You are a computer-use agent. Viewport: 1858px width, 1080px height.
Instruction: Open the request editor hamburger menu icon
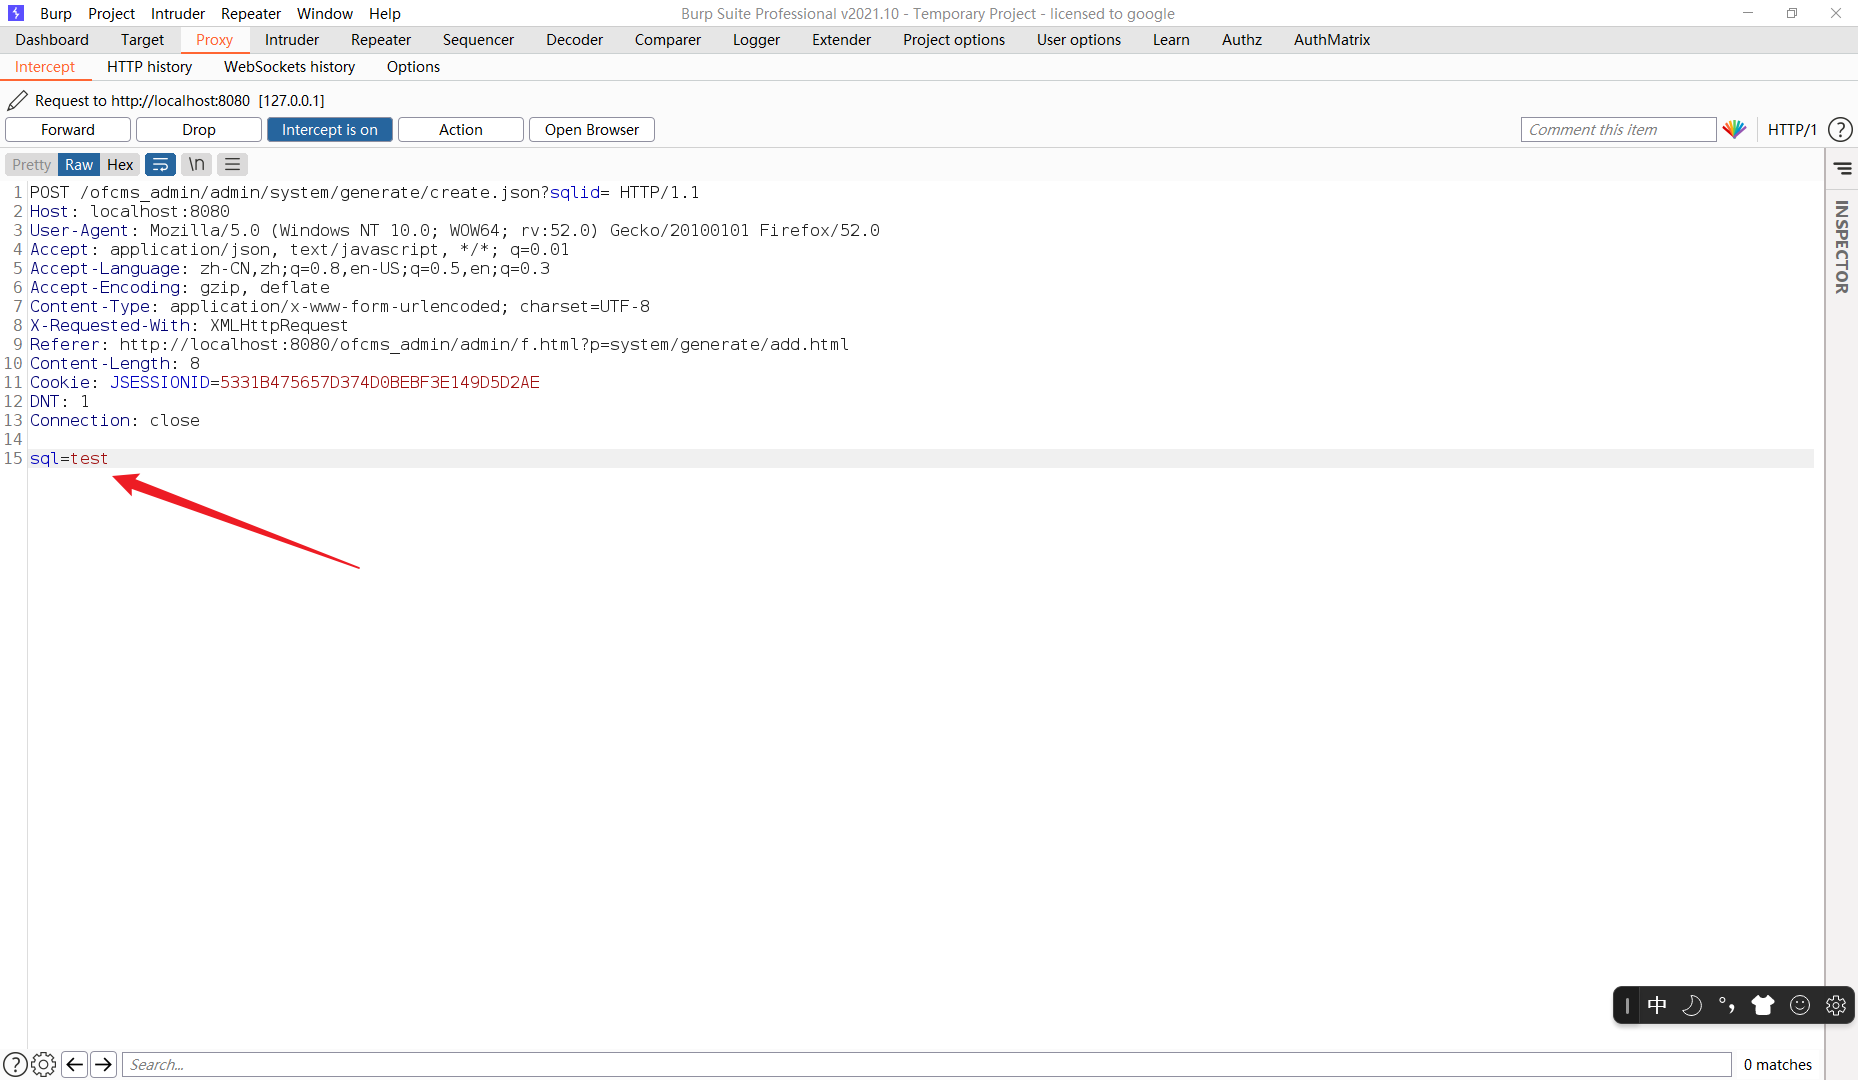click(231, 164)
